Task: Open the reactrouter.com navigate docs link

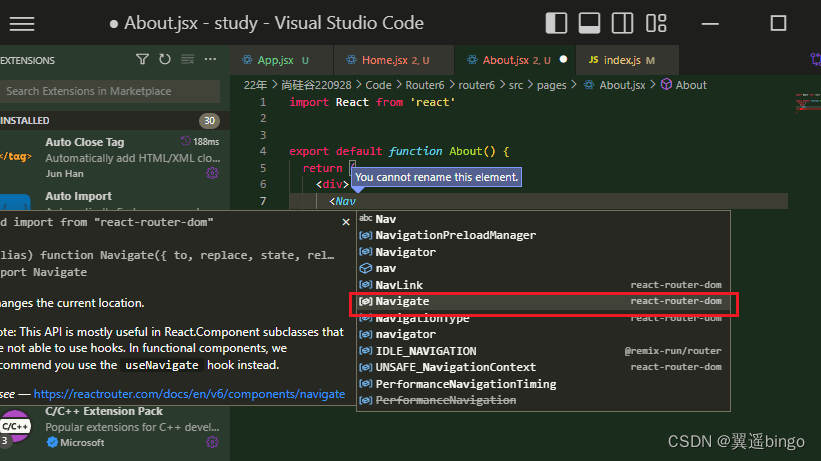Action: coord(189,394)
